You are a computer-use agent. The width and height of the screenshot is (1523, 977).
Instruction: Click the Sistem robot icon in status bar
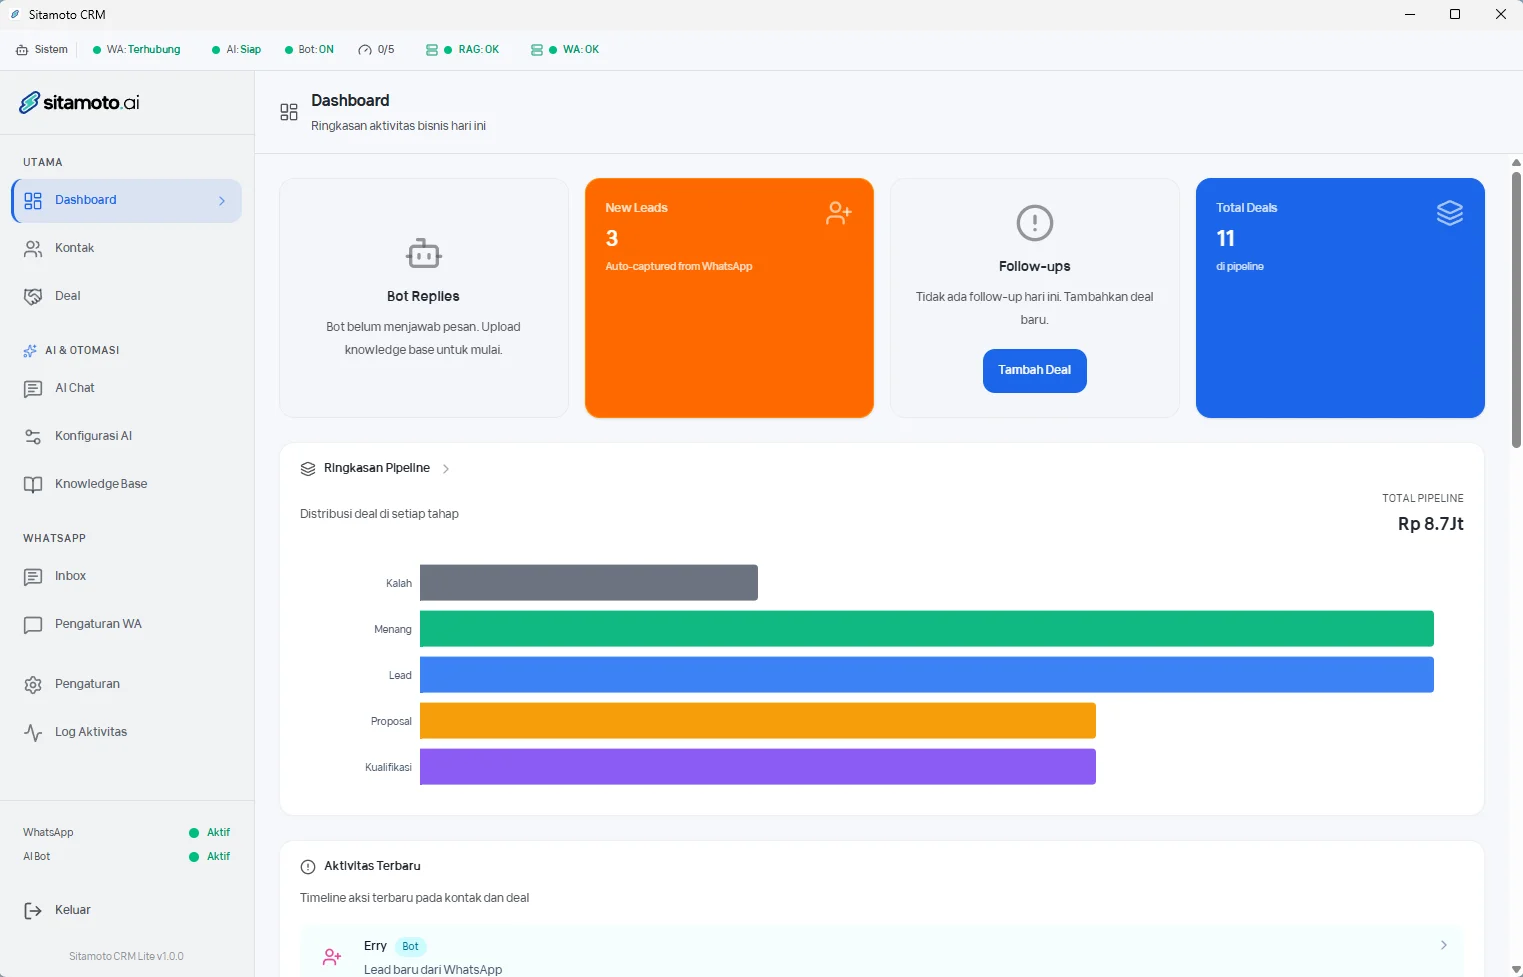point(22,50)
